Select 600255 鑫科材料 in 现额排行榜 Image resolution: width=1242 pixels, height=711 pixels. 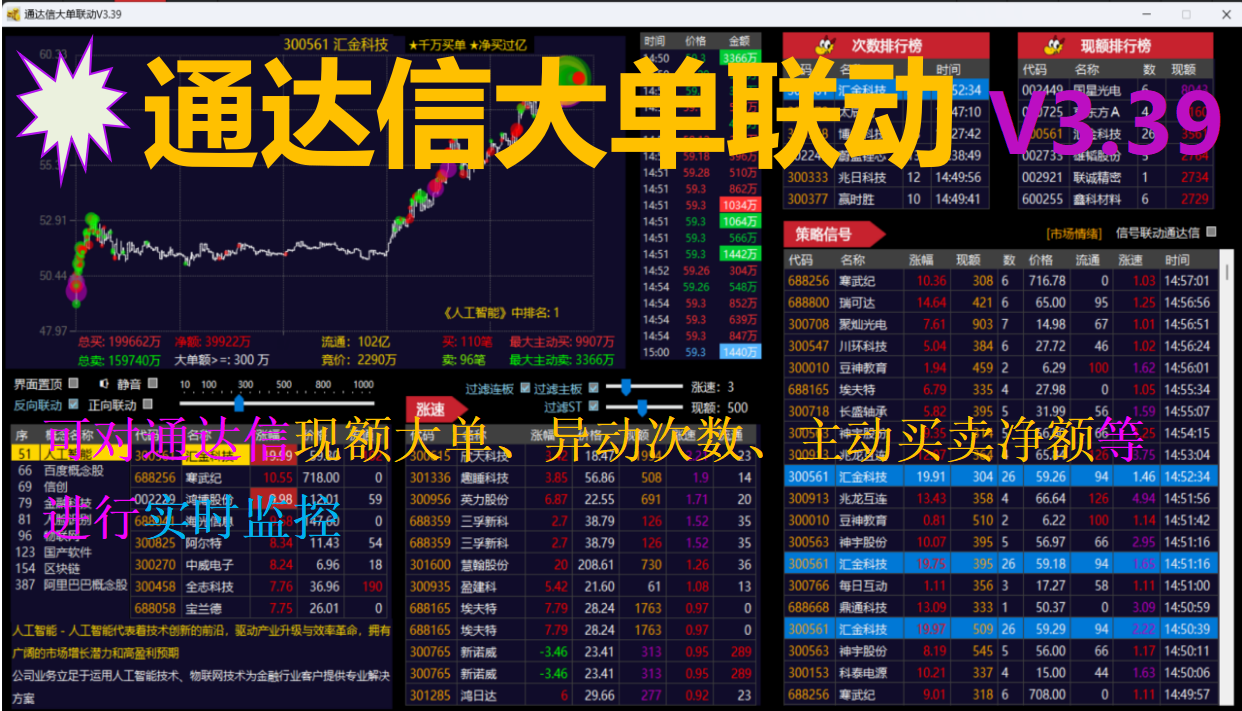click(1115, 199)
